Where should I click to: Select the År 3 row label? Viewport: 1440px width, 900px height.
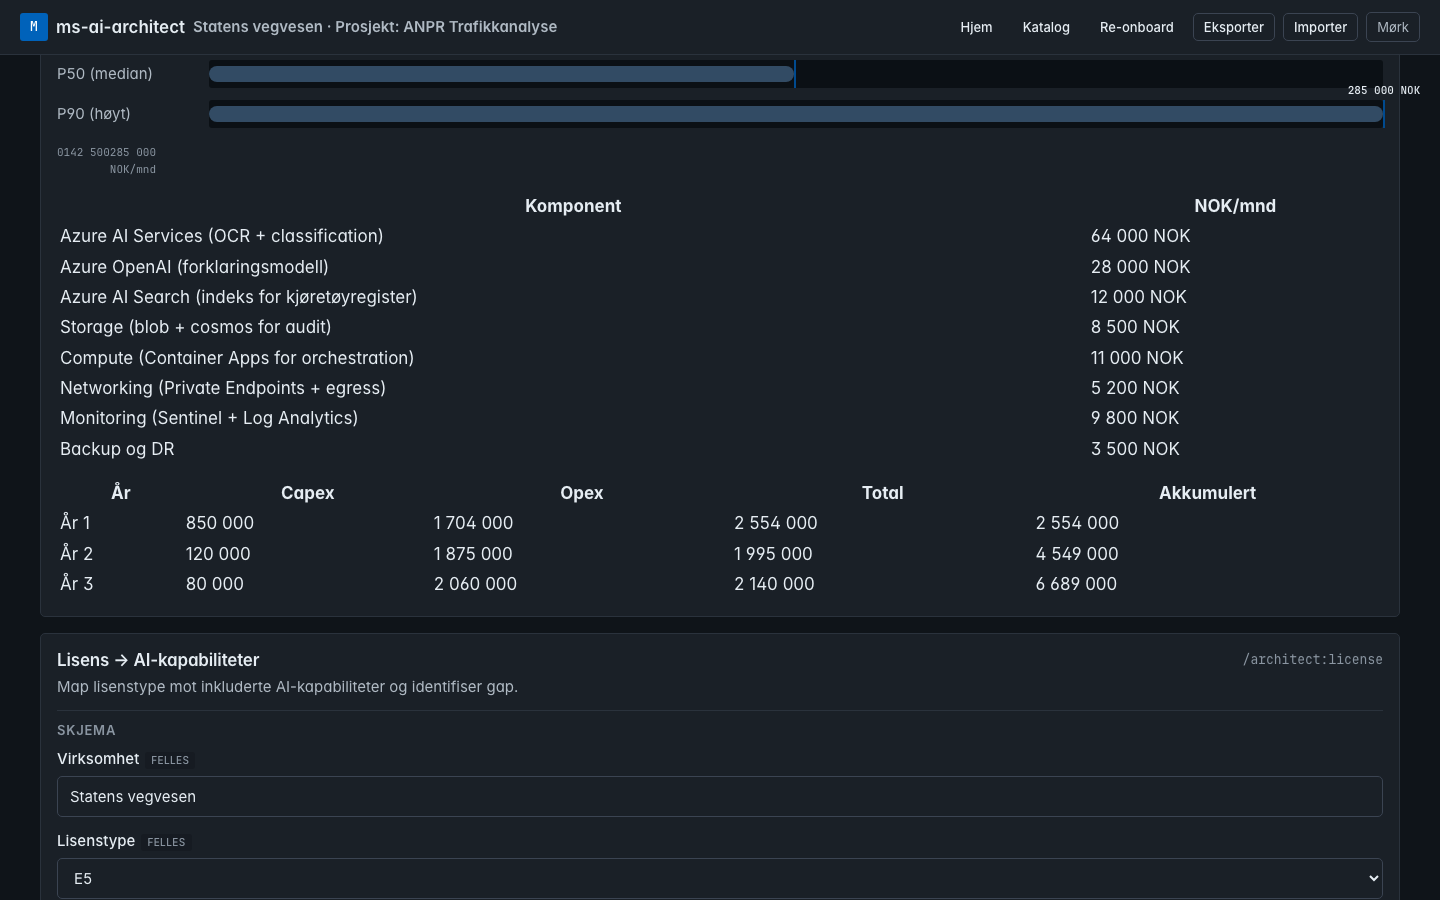click(76, 584)
